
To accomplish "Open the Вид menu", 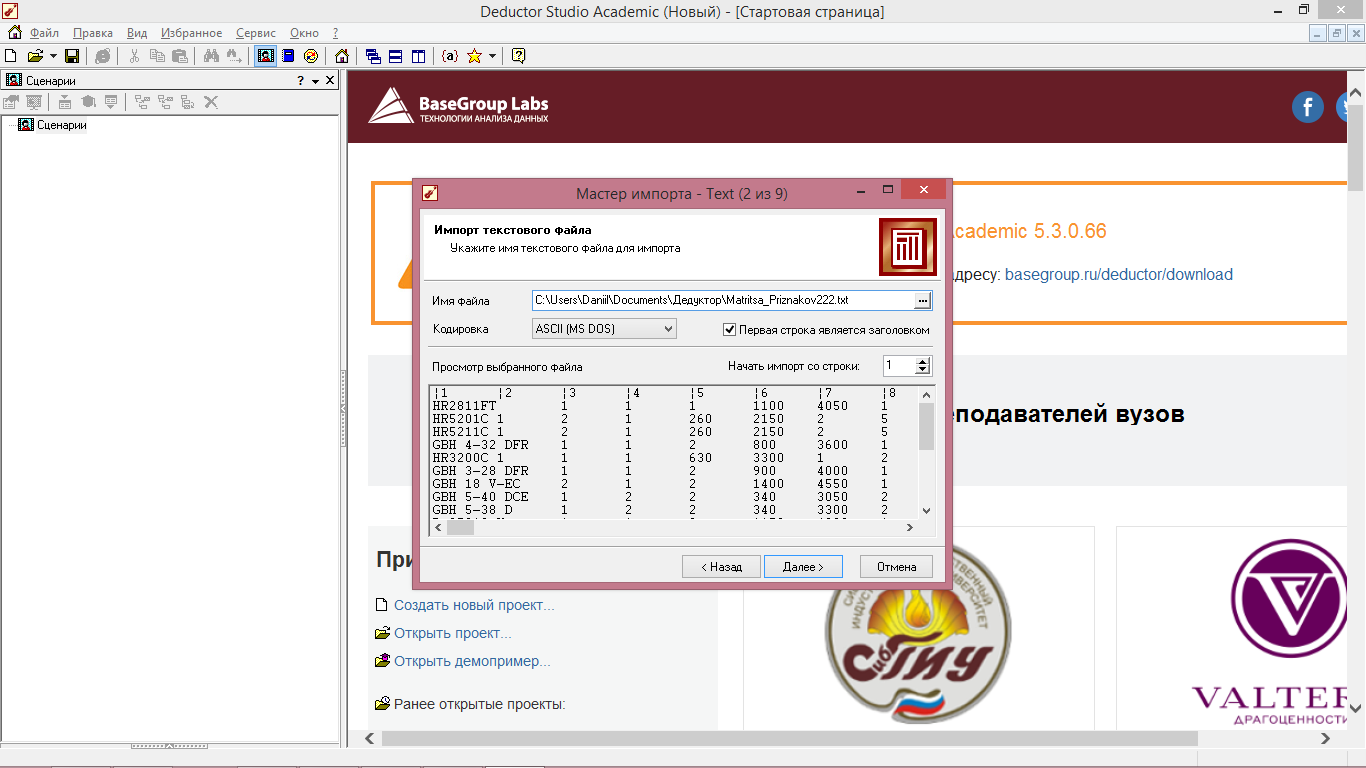I will [x=137, y=33].
